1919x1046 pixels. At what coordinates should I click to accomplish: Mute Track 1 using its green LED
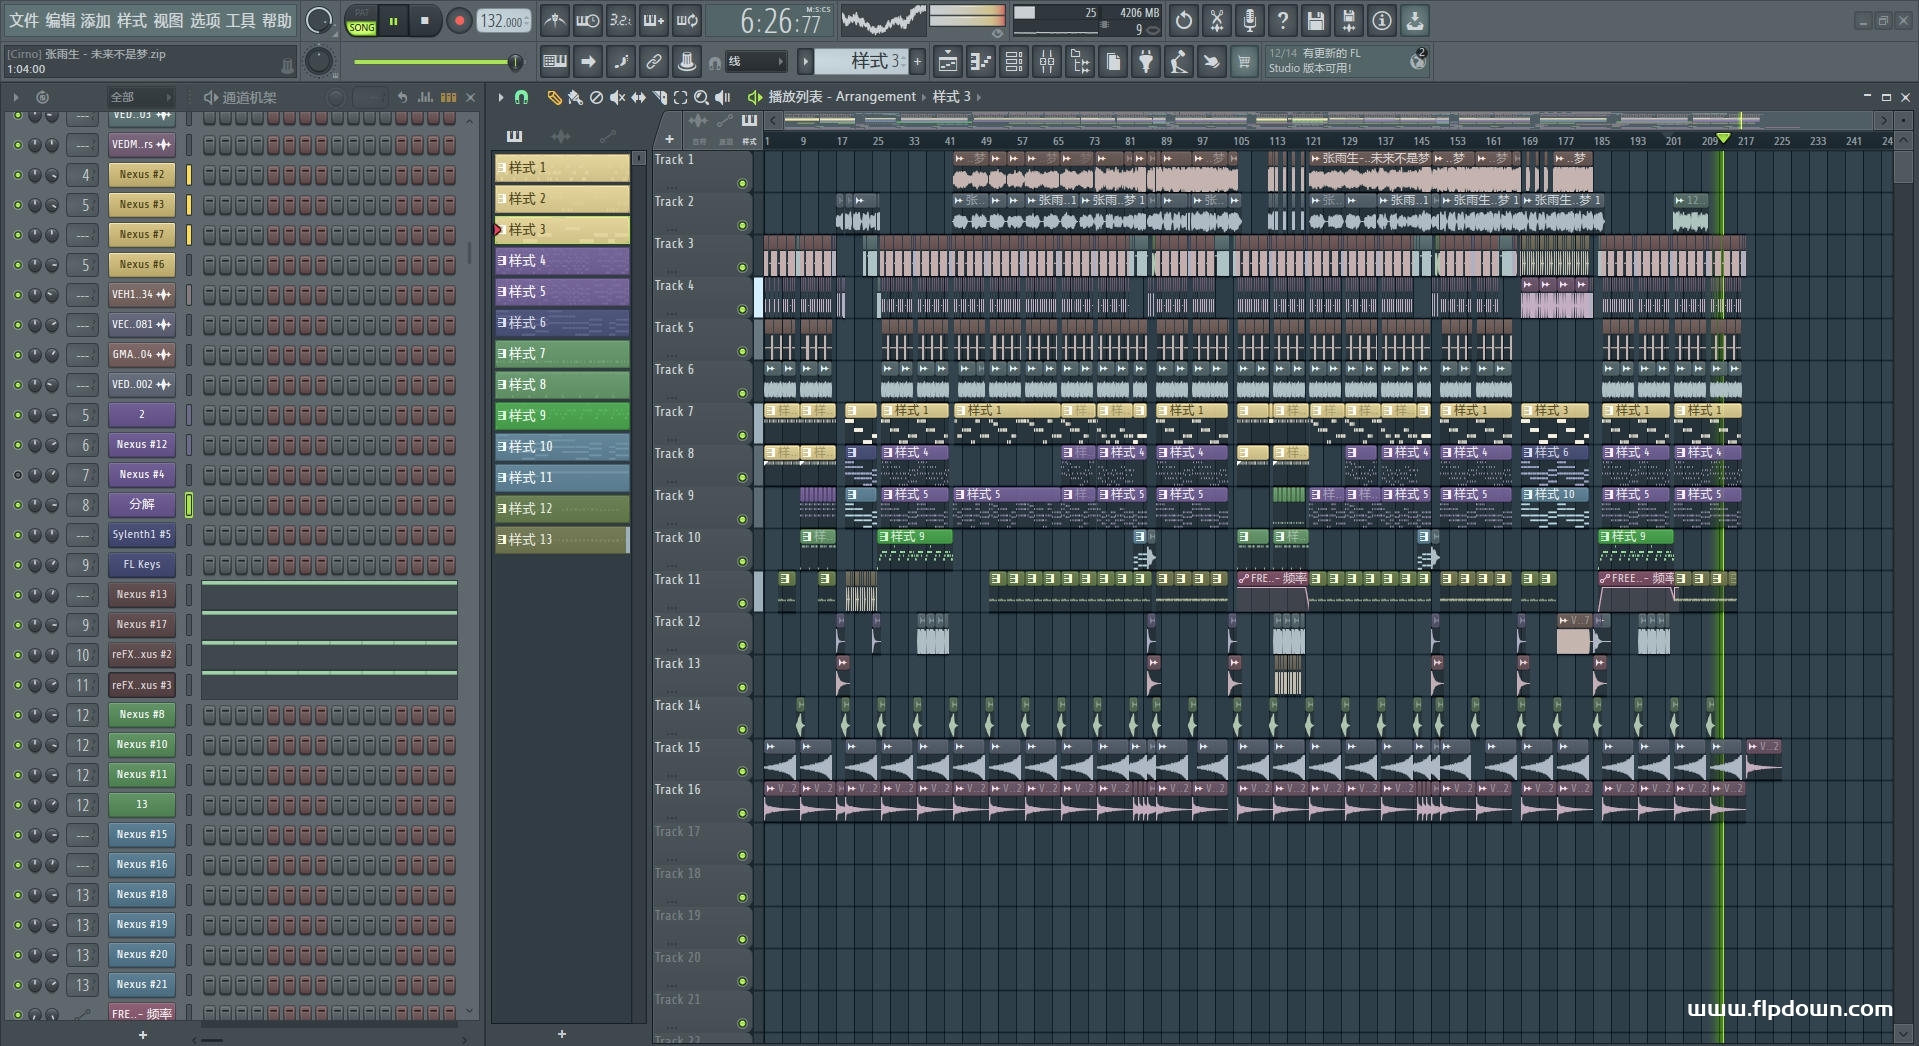pos(742,183)
